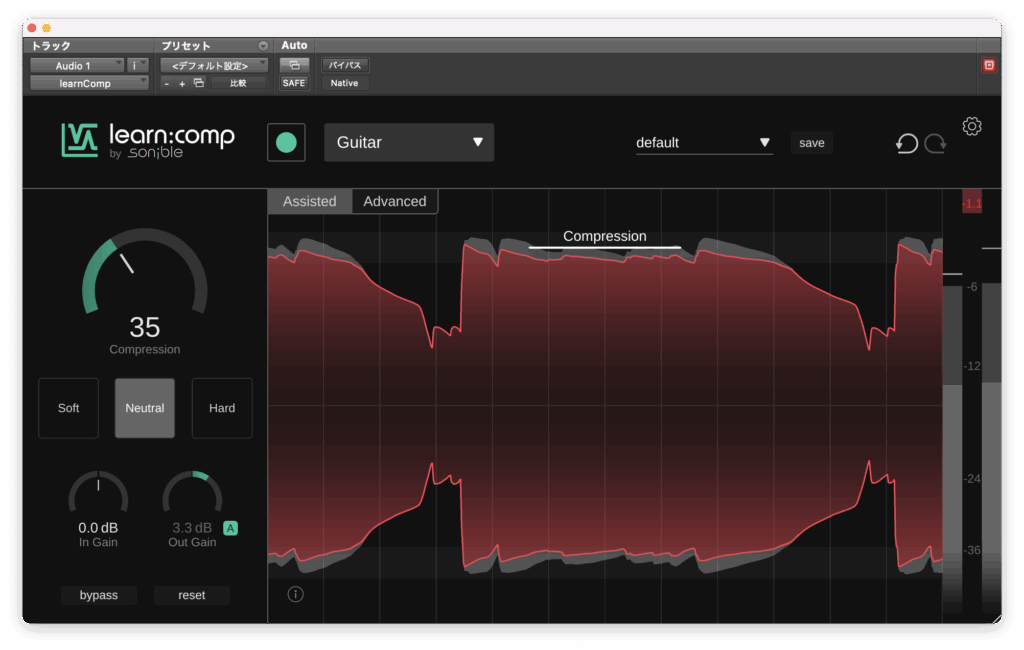Image resolution: width=1024 pixels, height=650 pixels.
Task: Click the トラック header label
Action: coord(52,46)
